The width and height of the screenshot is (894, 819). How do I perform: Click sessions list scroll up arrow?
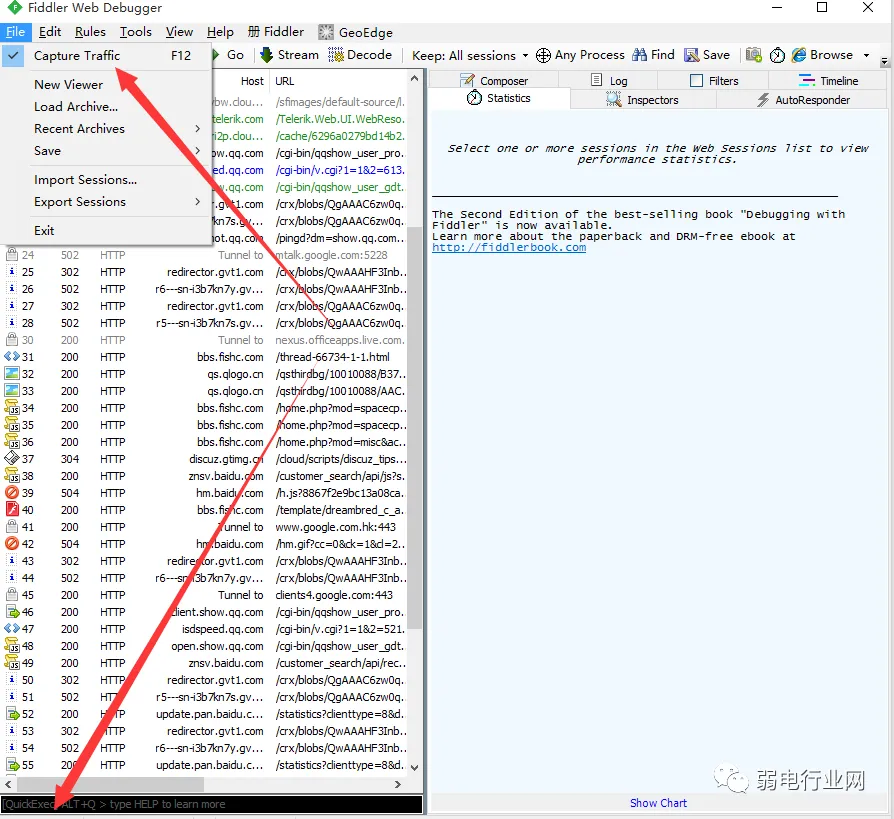(x=415, y=79)
